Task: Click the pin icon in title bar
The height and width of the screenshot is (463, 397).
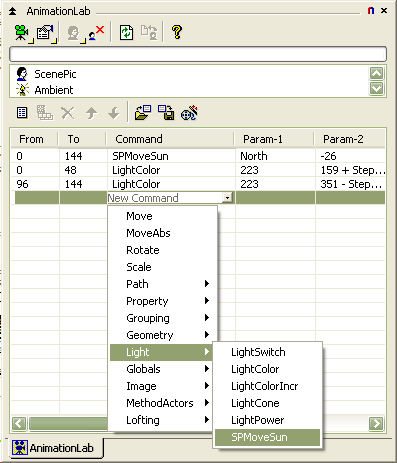Action: point(371,11)
